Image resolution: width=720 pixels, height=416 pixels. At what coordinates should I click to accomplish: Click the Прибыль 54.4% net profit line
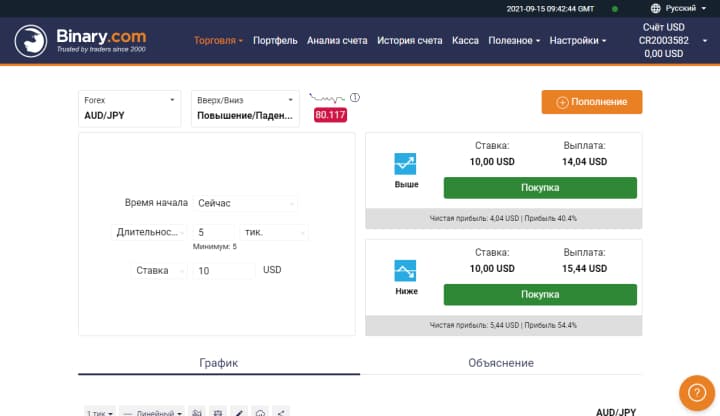(x=503, y=325)
